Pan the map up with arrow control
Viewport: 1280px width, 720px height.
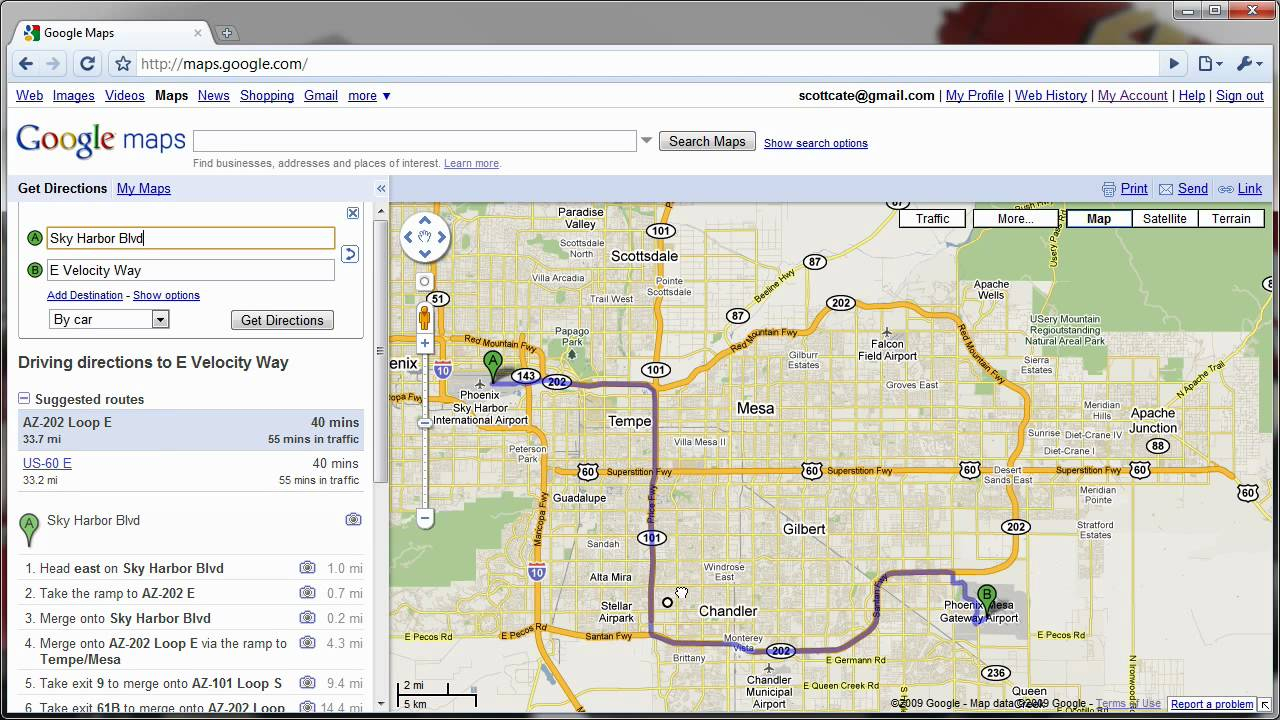425,220
